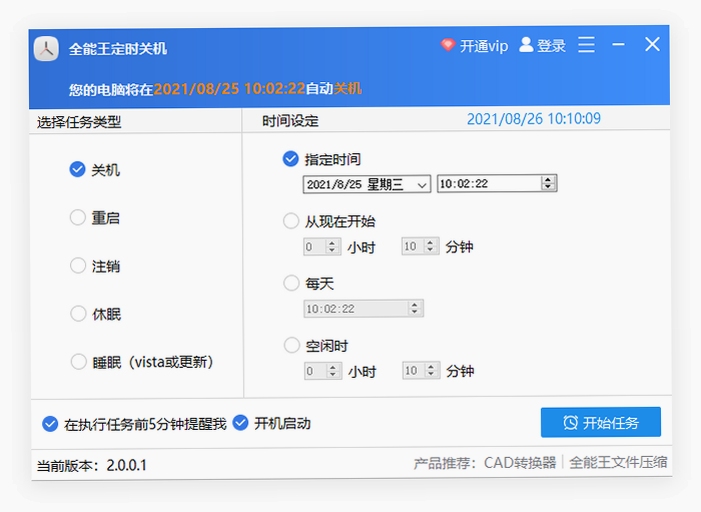Close the 全能王定时关机 window

point(652,44)
